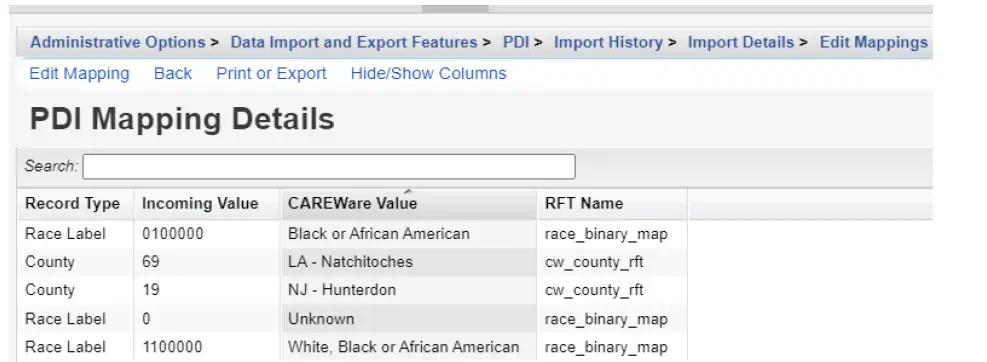The height and width of the screenshot is (362, 987).
Task: Click the PDI breadcrumb link
Action: pos(516,42)
